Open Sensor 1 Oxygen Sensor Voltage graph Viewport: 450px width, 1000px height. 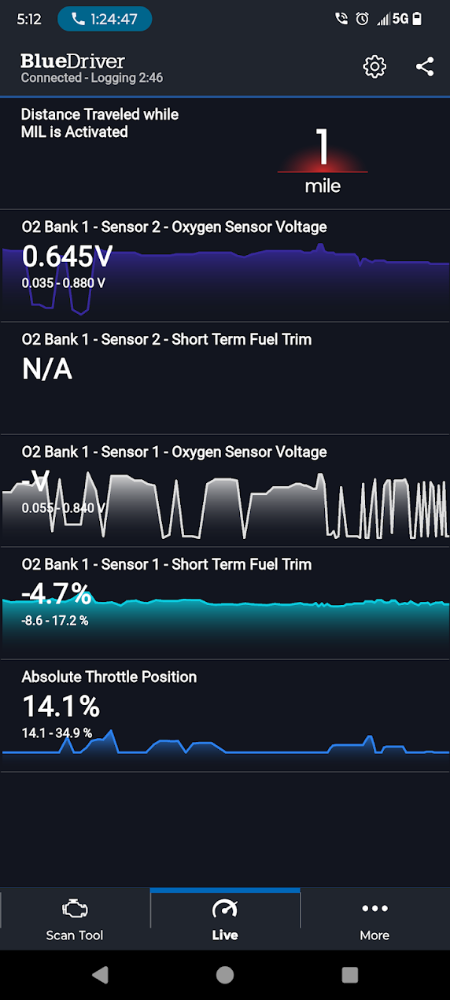225,490
